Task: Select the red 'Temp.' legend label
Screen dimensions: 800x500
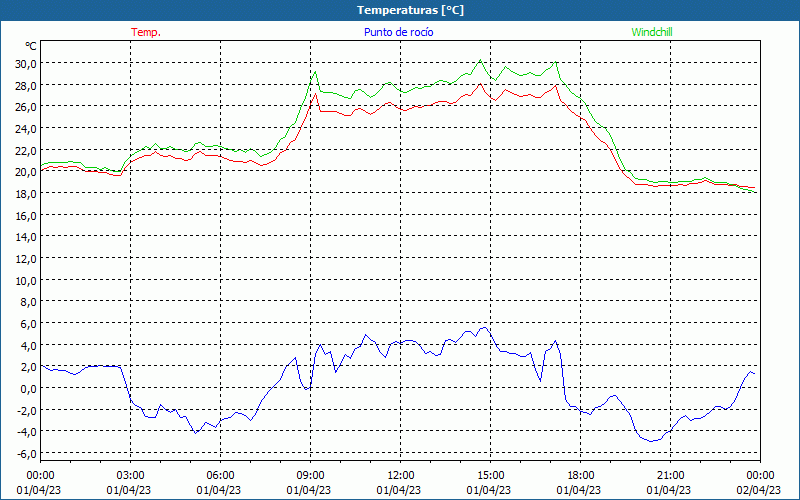Action: point(146,32)
